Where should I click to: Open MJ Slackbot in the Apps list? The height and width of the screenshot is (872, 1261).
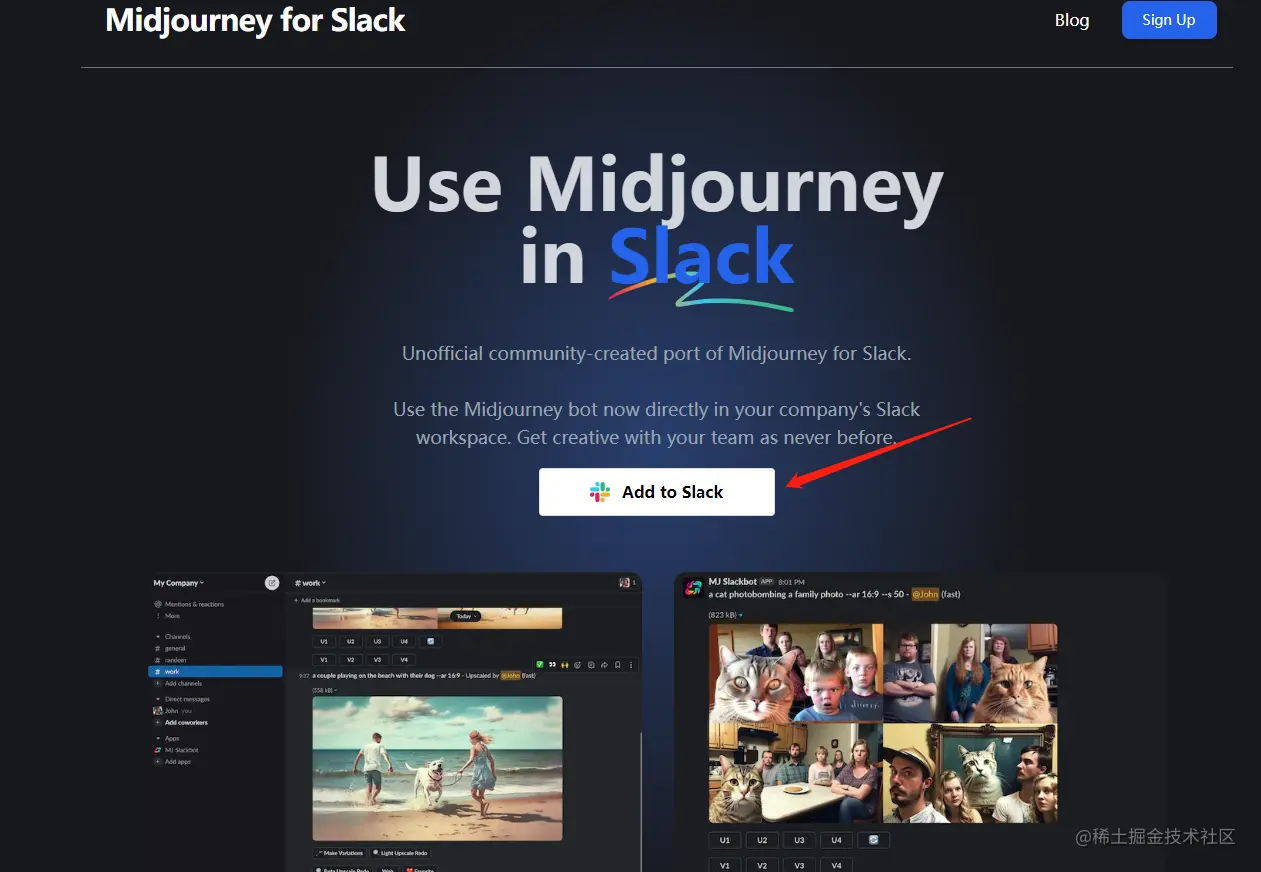178,750
